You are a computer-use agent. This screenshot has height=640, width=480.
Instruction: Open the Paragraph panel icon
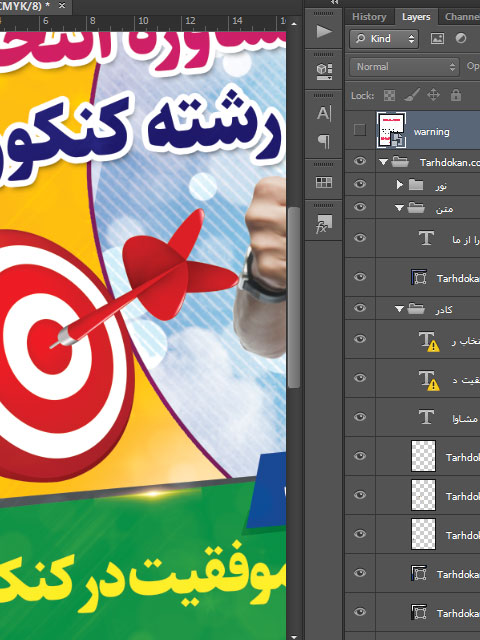point(324,142)
